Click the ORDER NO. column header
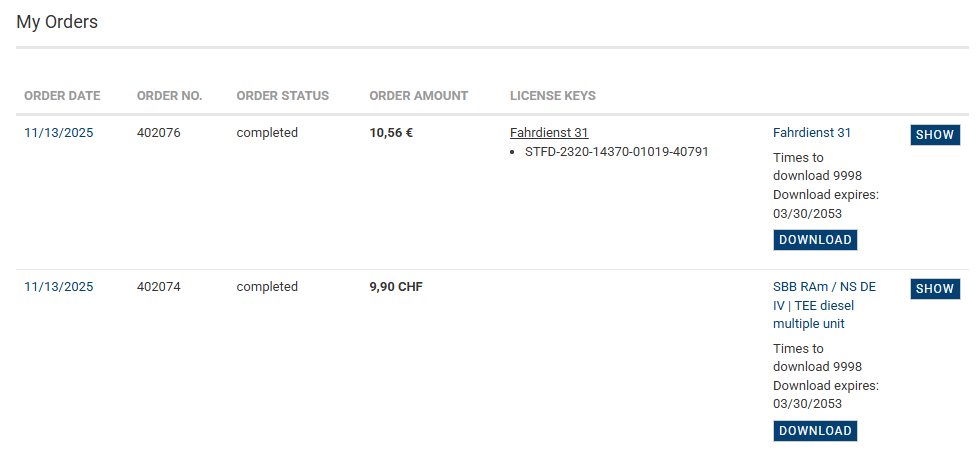Screen dimensions: 979x461 click(169, 96)
